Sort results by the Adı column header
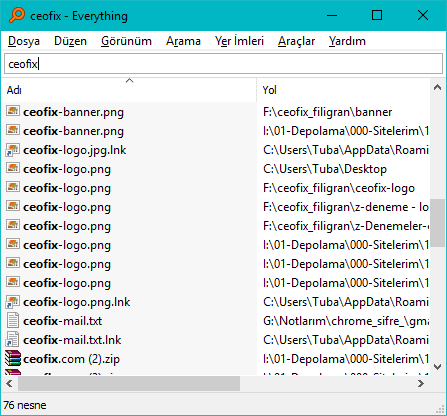 (x=129, y=90)
